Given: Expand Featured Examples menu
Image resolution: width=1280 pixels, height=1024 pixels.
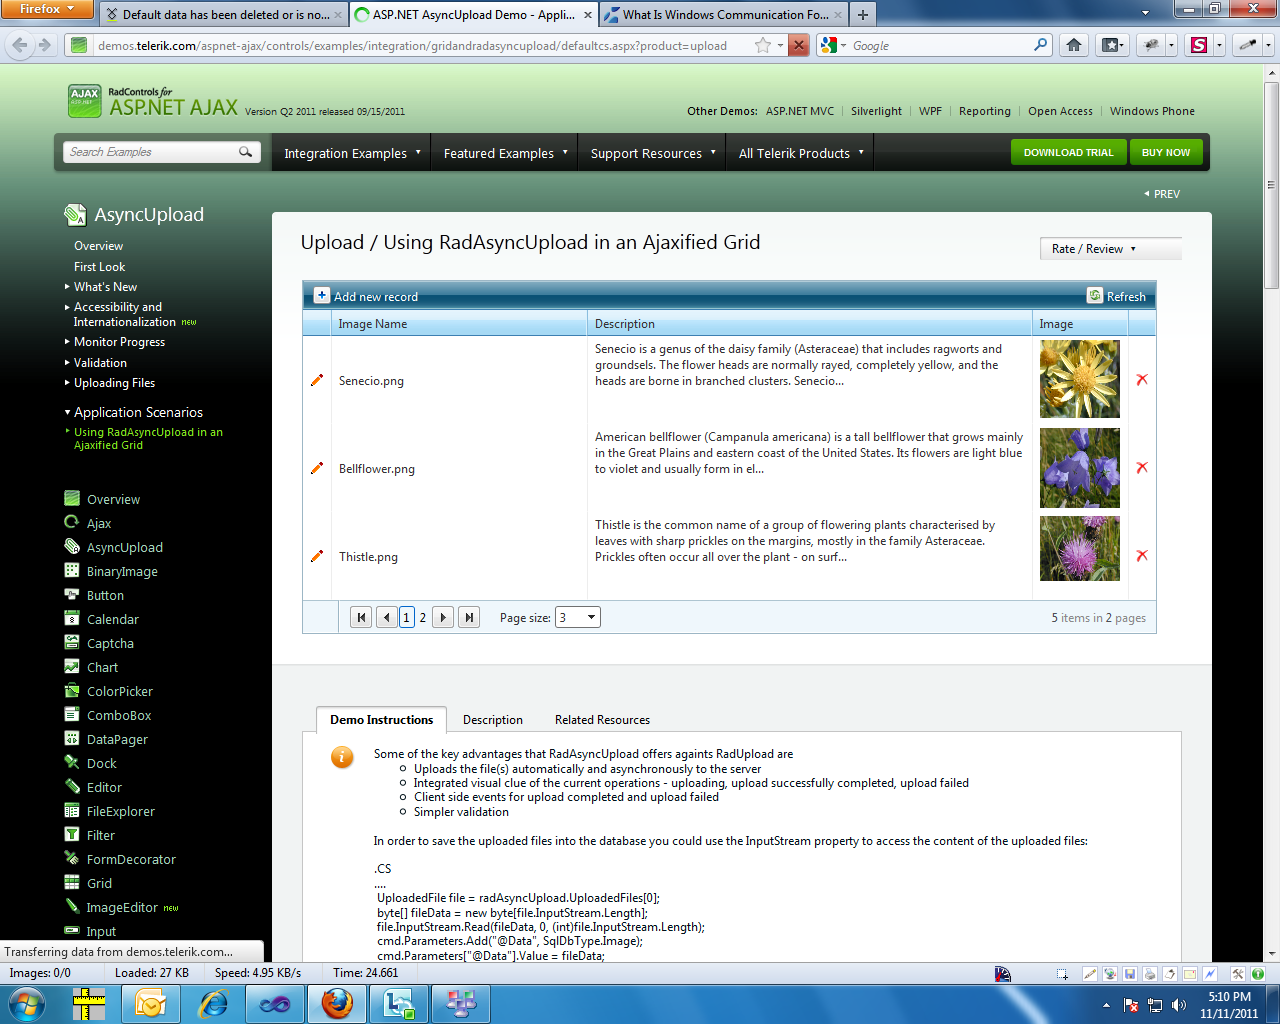Looking at the screenshot, I should pyautogui.click(x=505, y=153).
